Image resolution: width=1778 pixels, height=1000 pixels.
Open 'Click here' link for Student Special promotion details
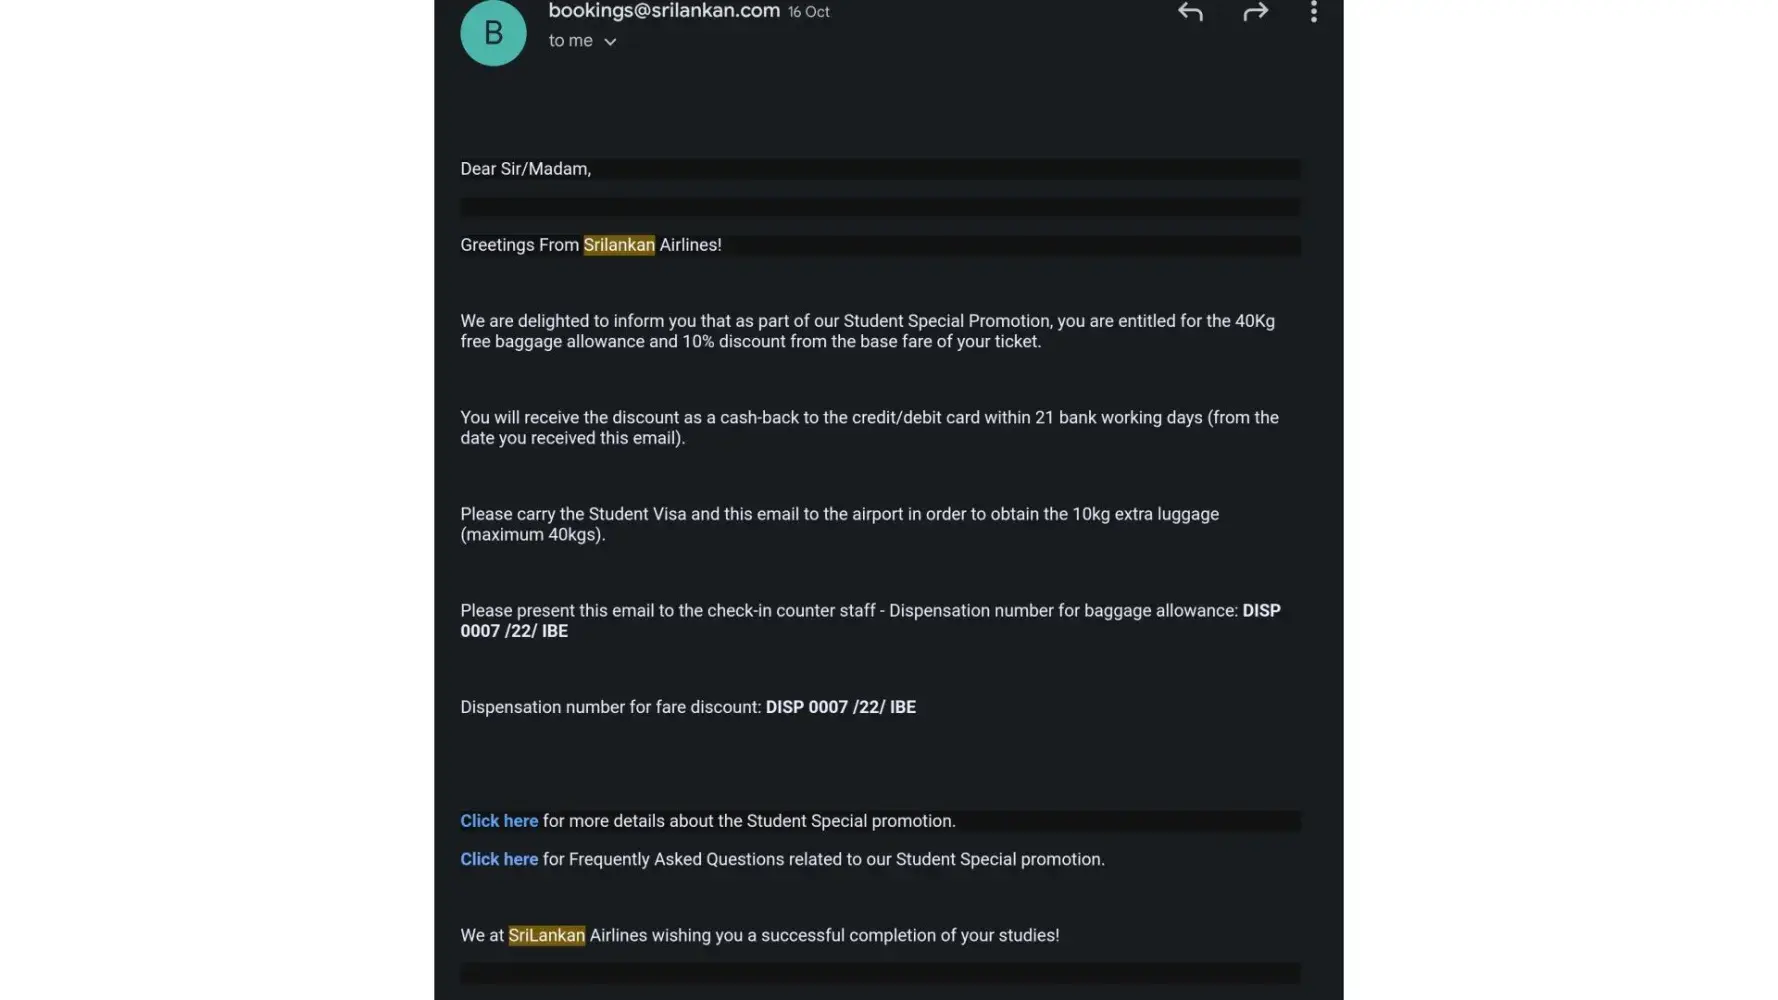pyautogui.click(x=499, y=821)
